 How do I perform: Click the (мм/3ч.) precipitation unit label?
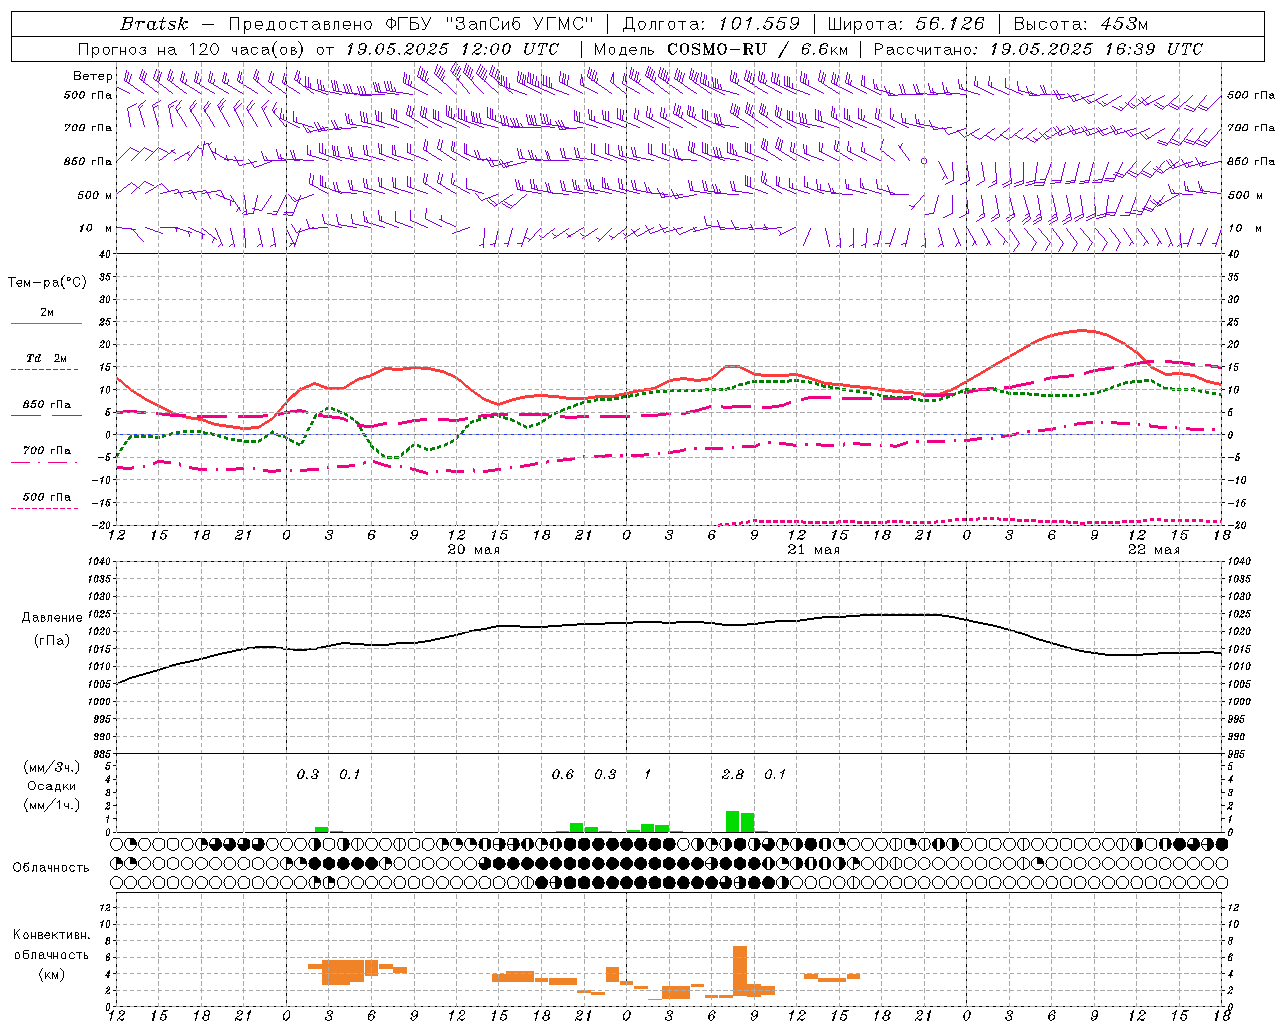click(51, 768)
